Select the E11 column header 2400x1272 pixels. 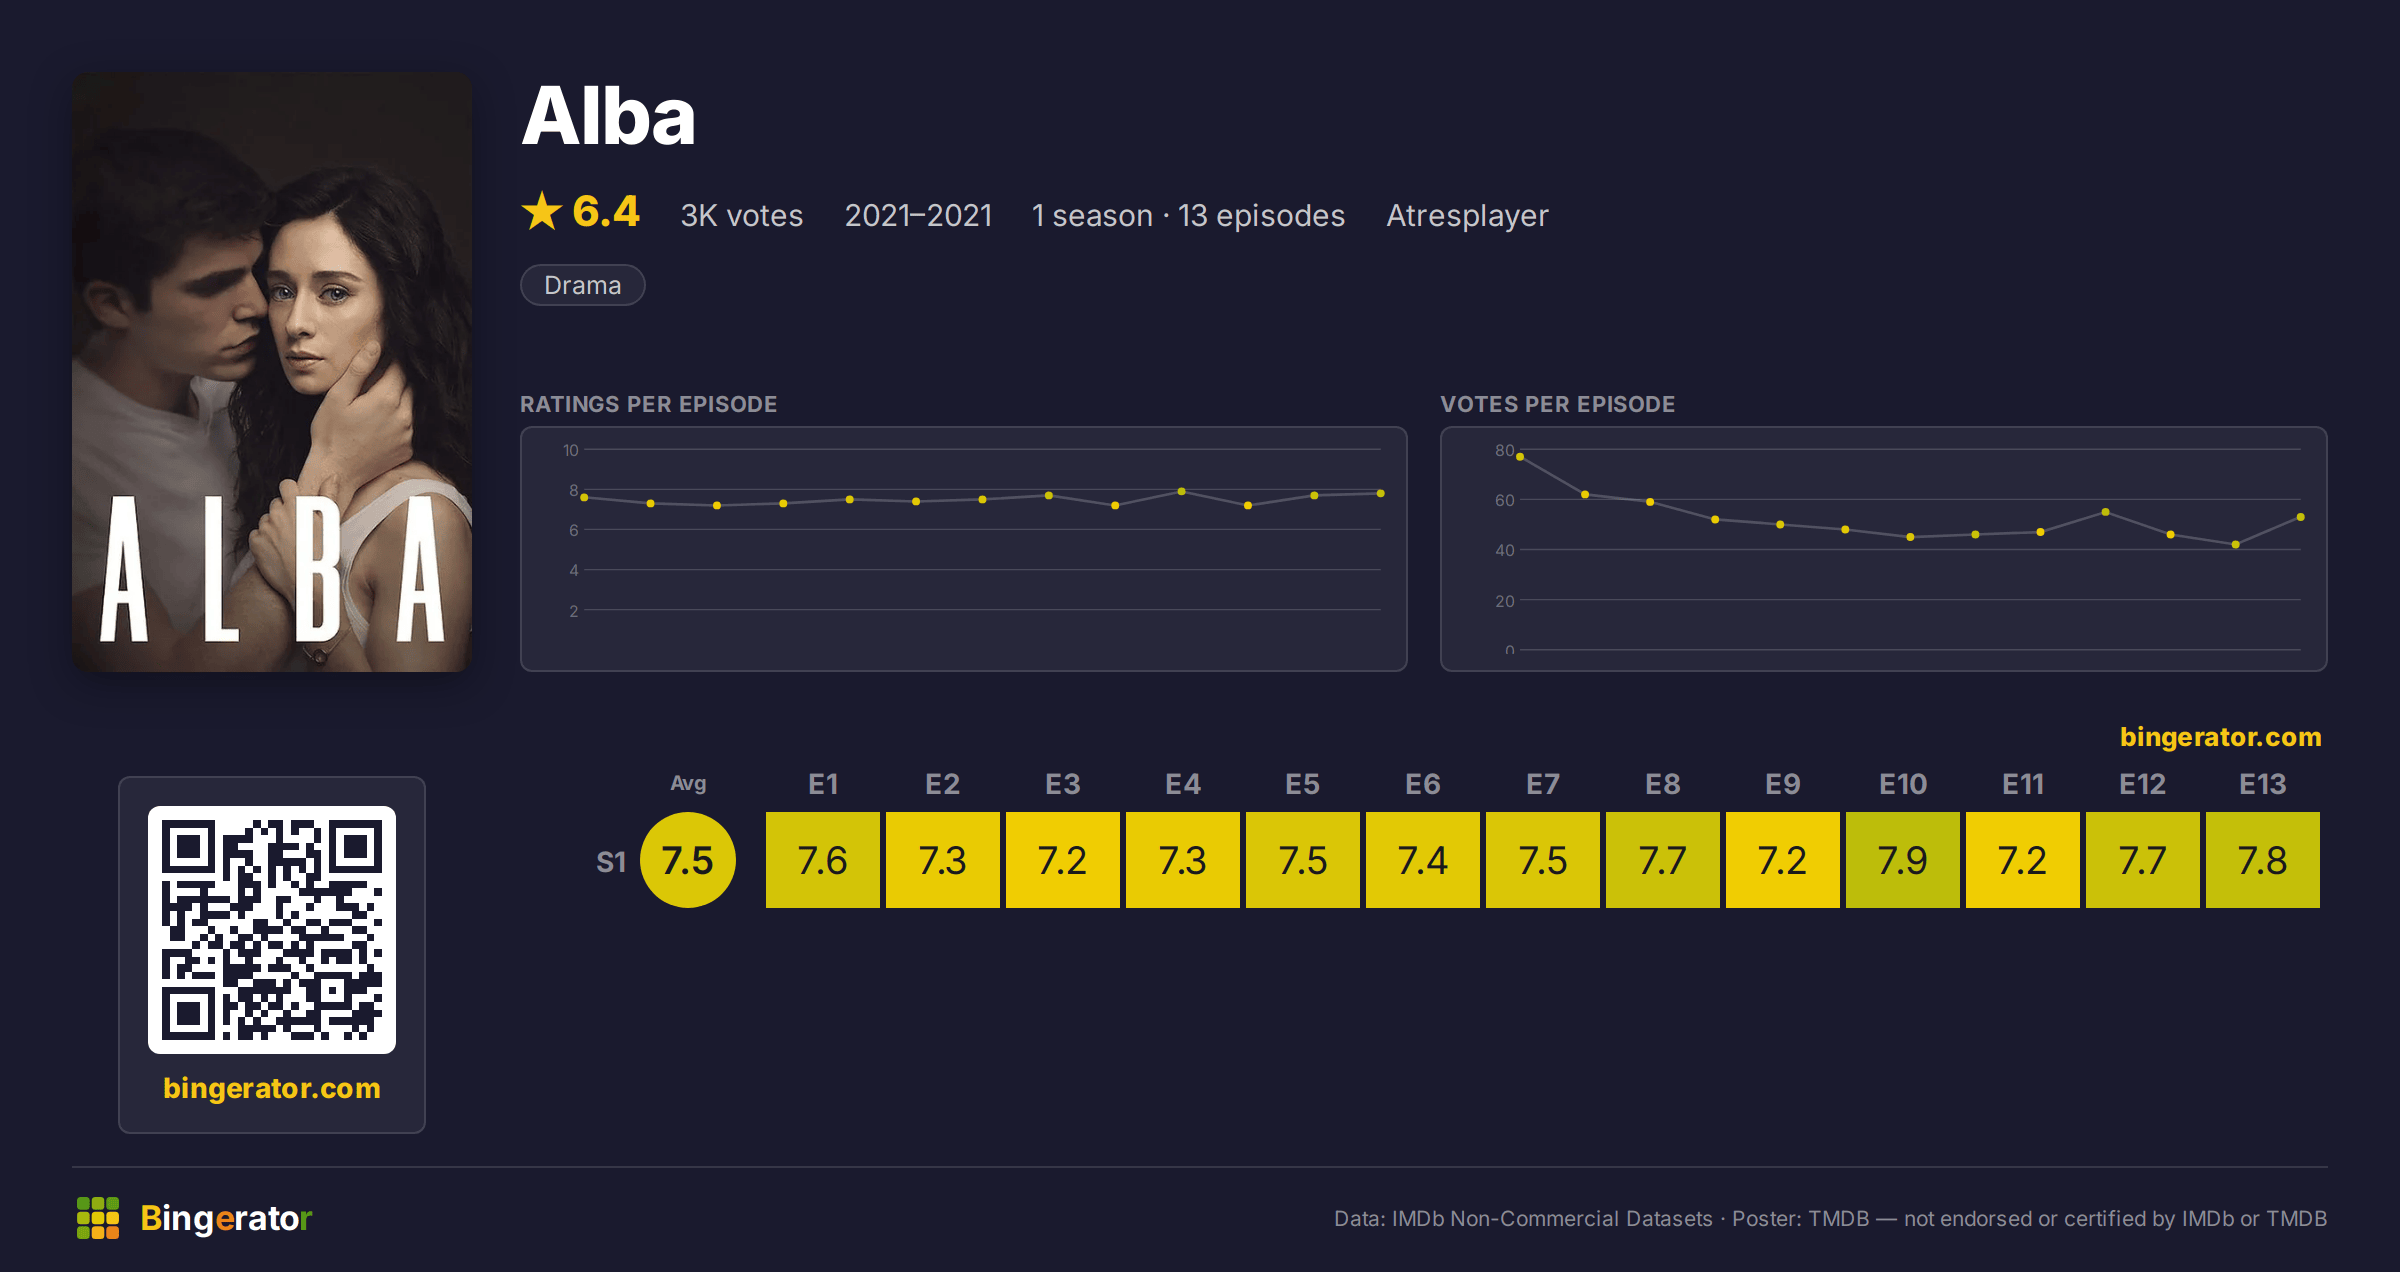(x=2023, y=784)
